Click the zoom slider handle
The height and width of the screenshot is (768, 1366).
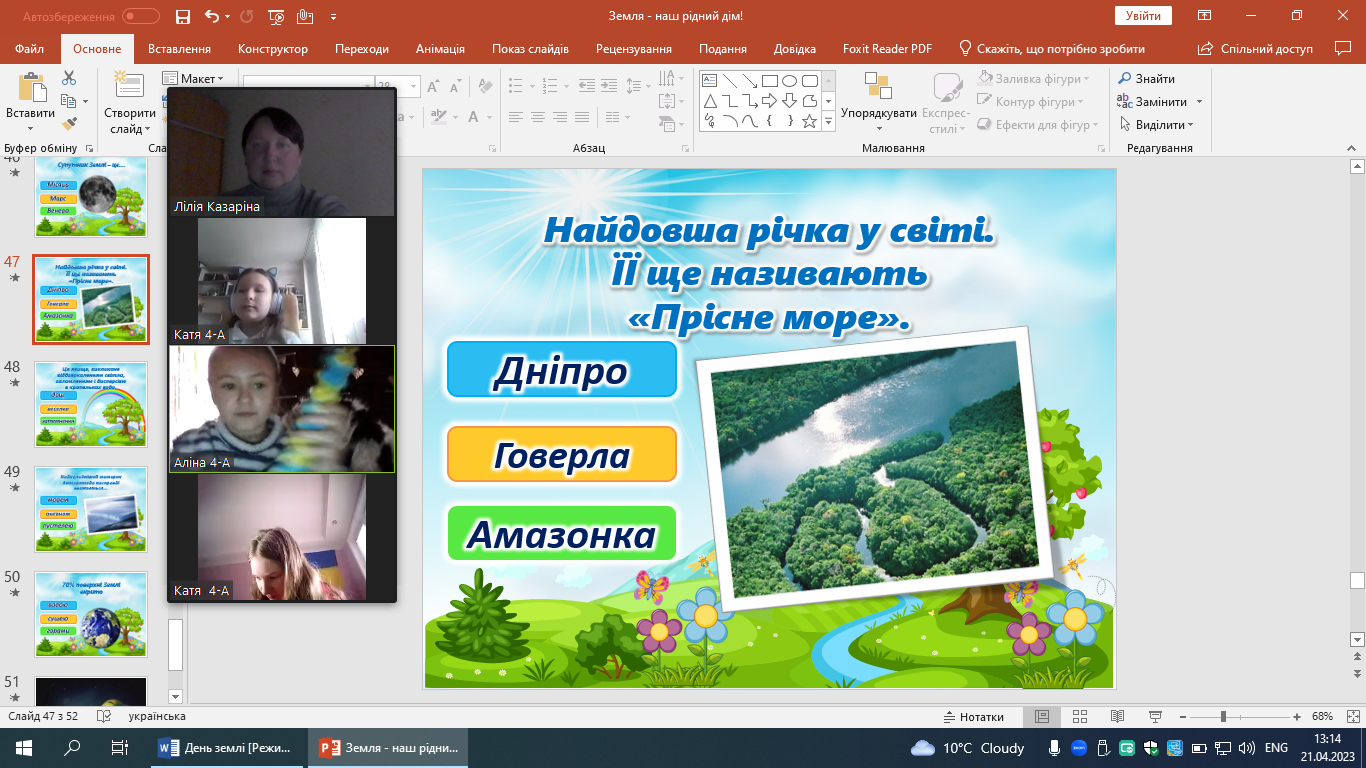coord(1222,717)
